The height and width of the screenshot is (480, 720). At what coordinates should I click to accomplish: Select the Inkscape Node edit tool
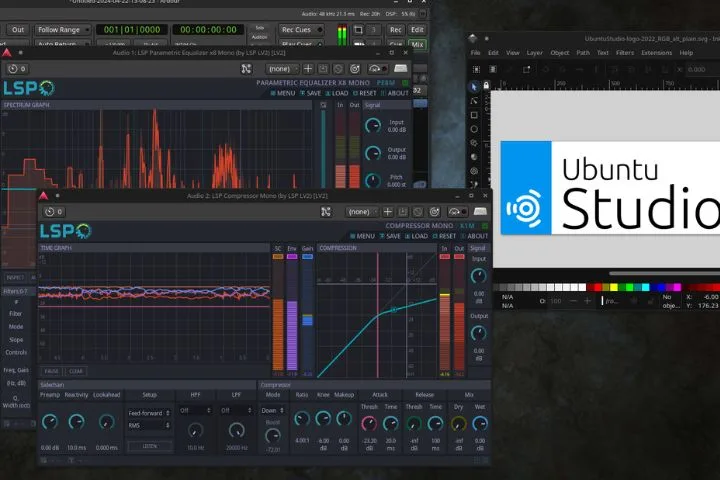pos(474,101)
